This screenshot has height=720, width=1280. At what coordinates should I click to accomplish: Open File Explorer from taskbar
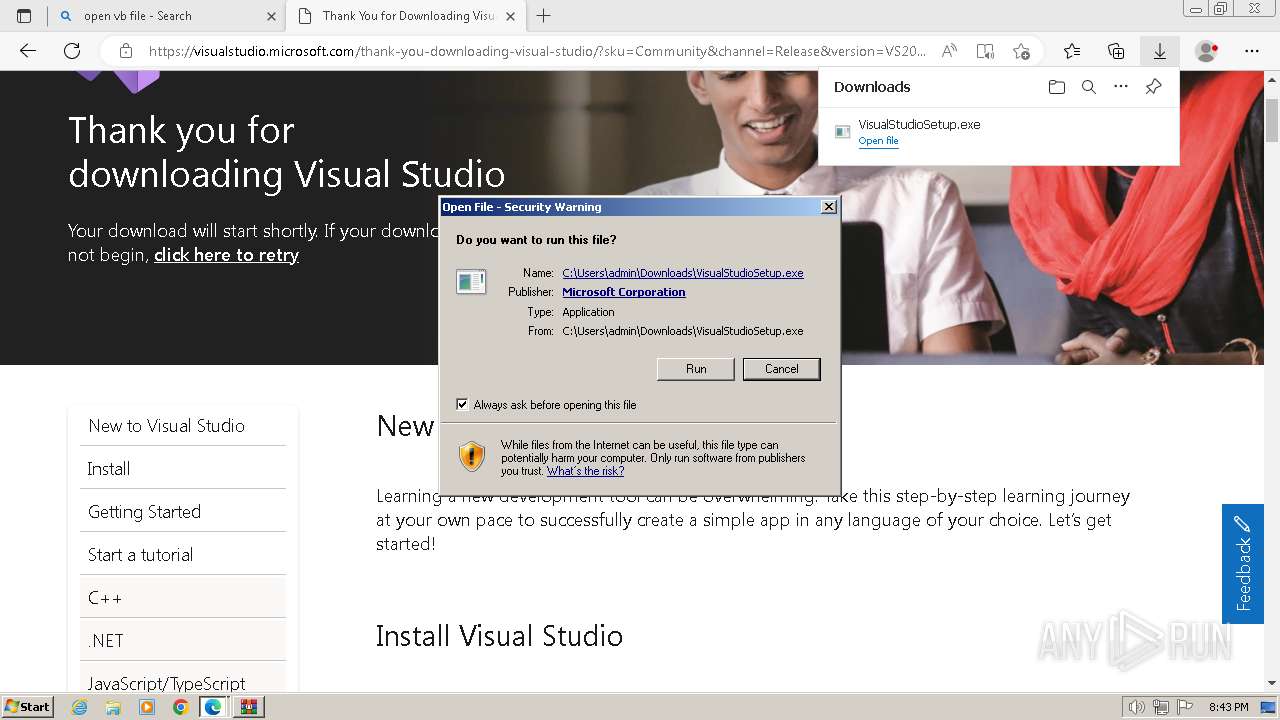point(113,707)
